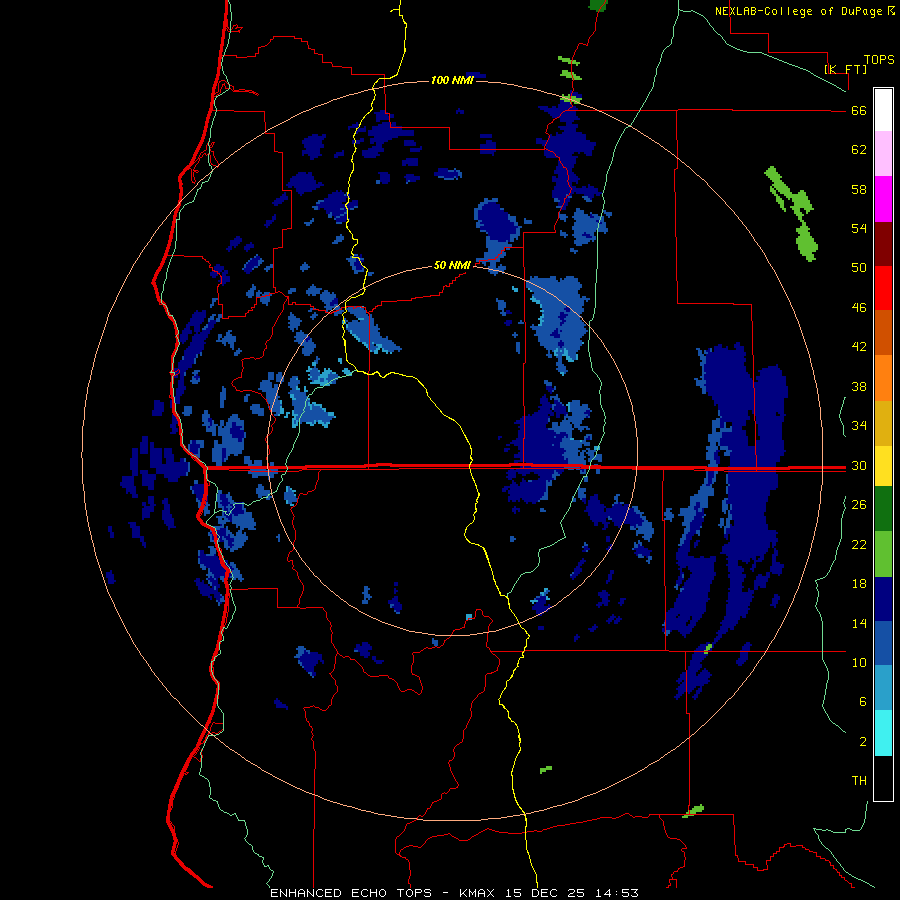Click the 14:53 timestamp

[x=617, y=893]
